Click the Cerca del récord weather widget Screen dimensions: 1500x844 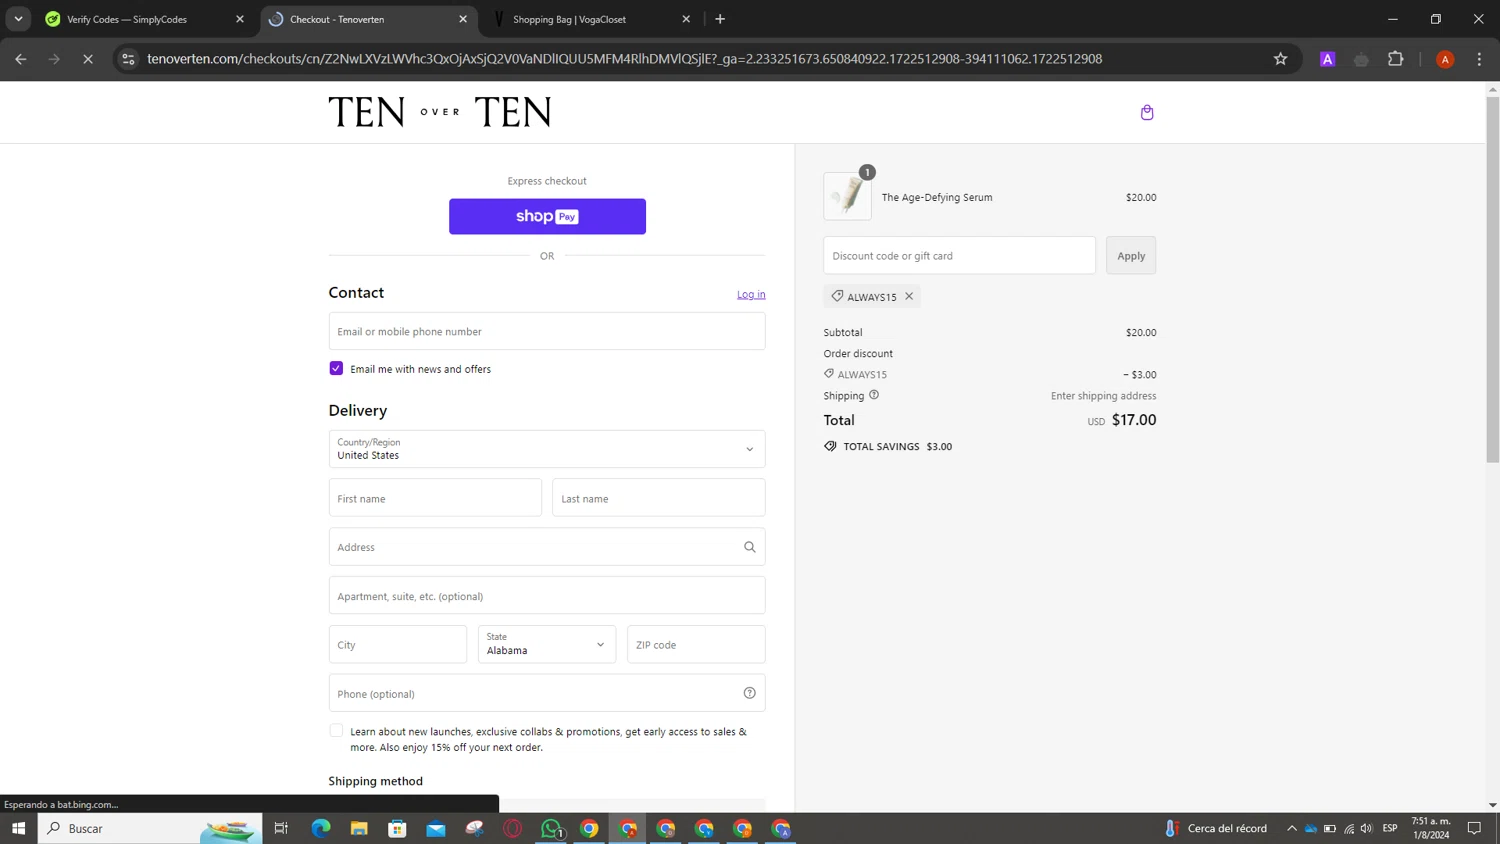[x=1216, y=828]
